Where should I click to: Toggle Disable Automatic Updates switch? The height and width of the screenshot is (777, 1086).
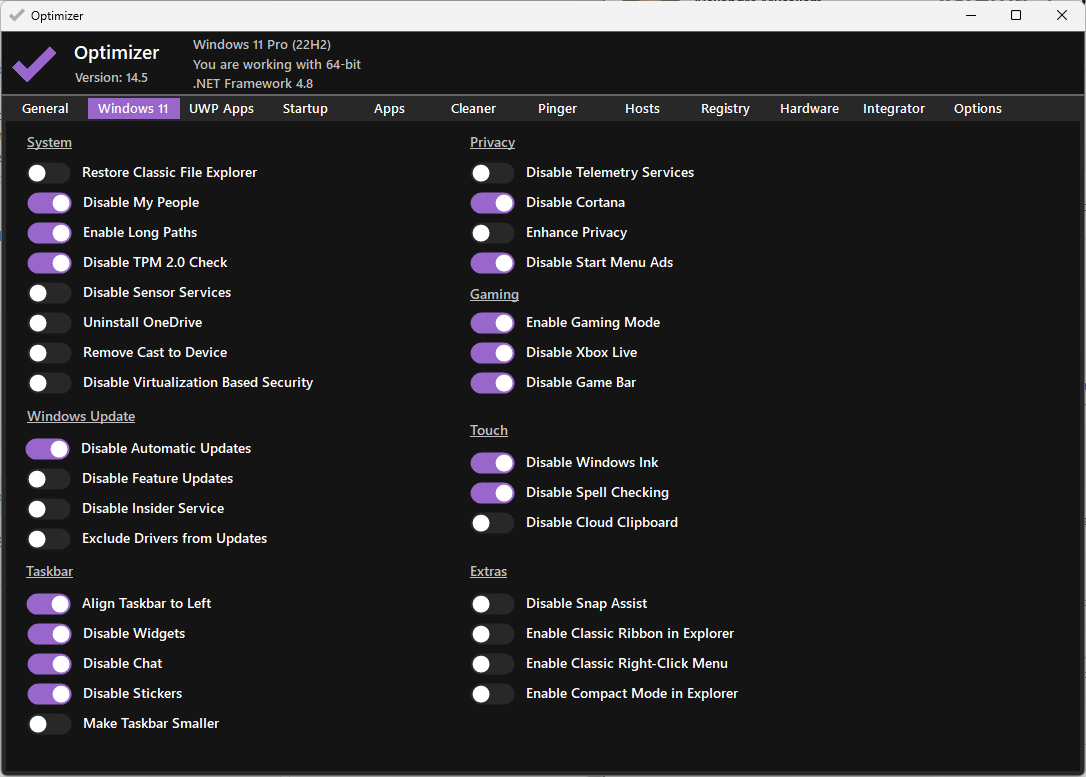pos(48,449)
